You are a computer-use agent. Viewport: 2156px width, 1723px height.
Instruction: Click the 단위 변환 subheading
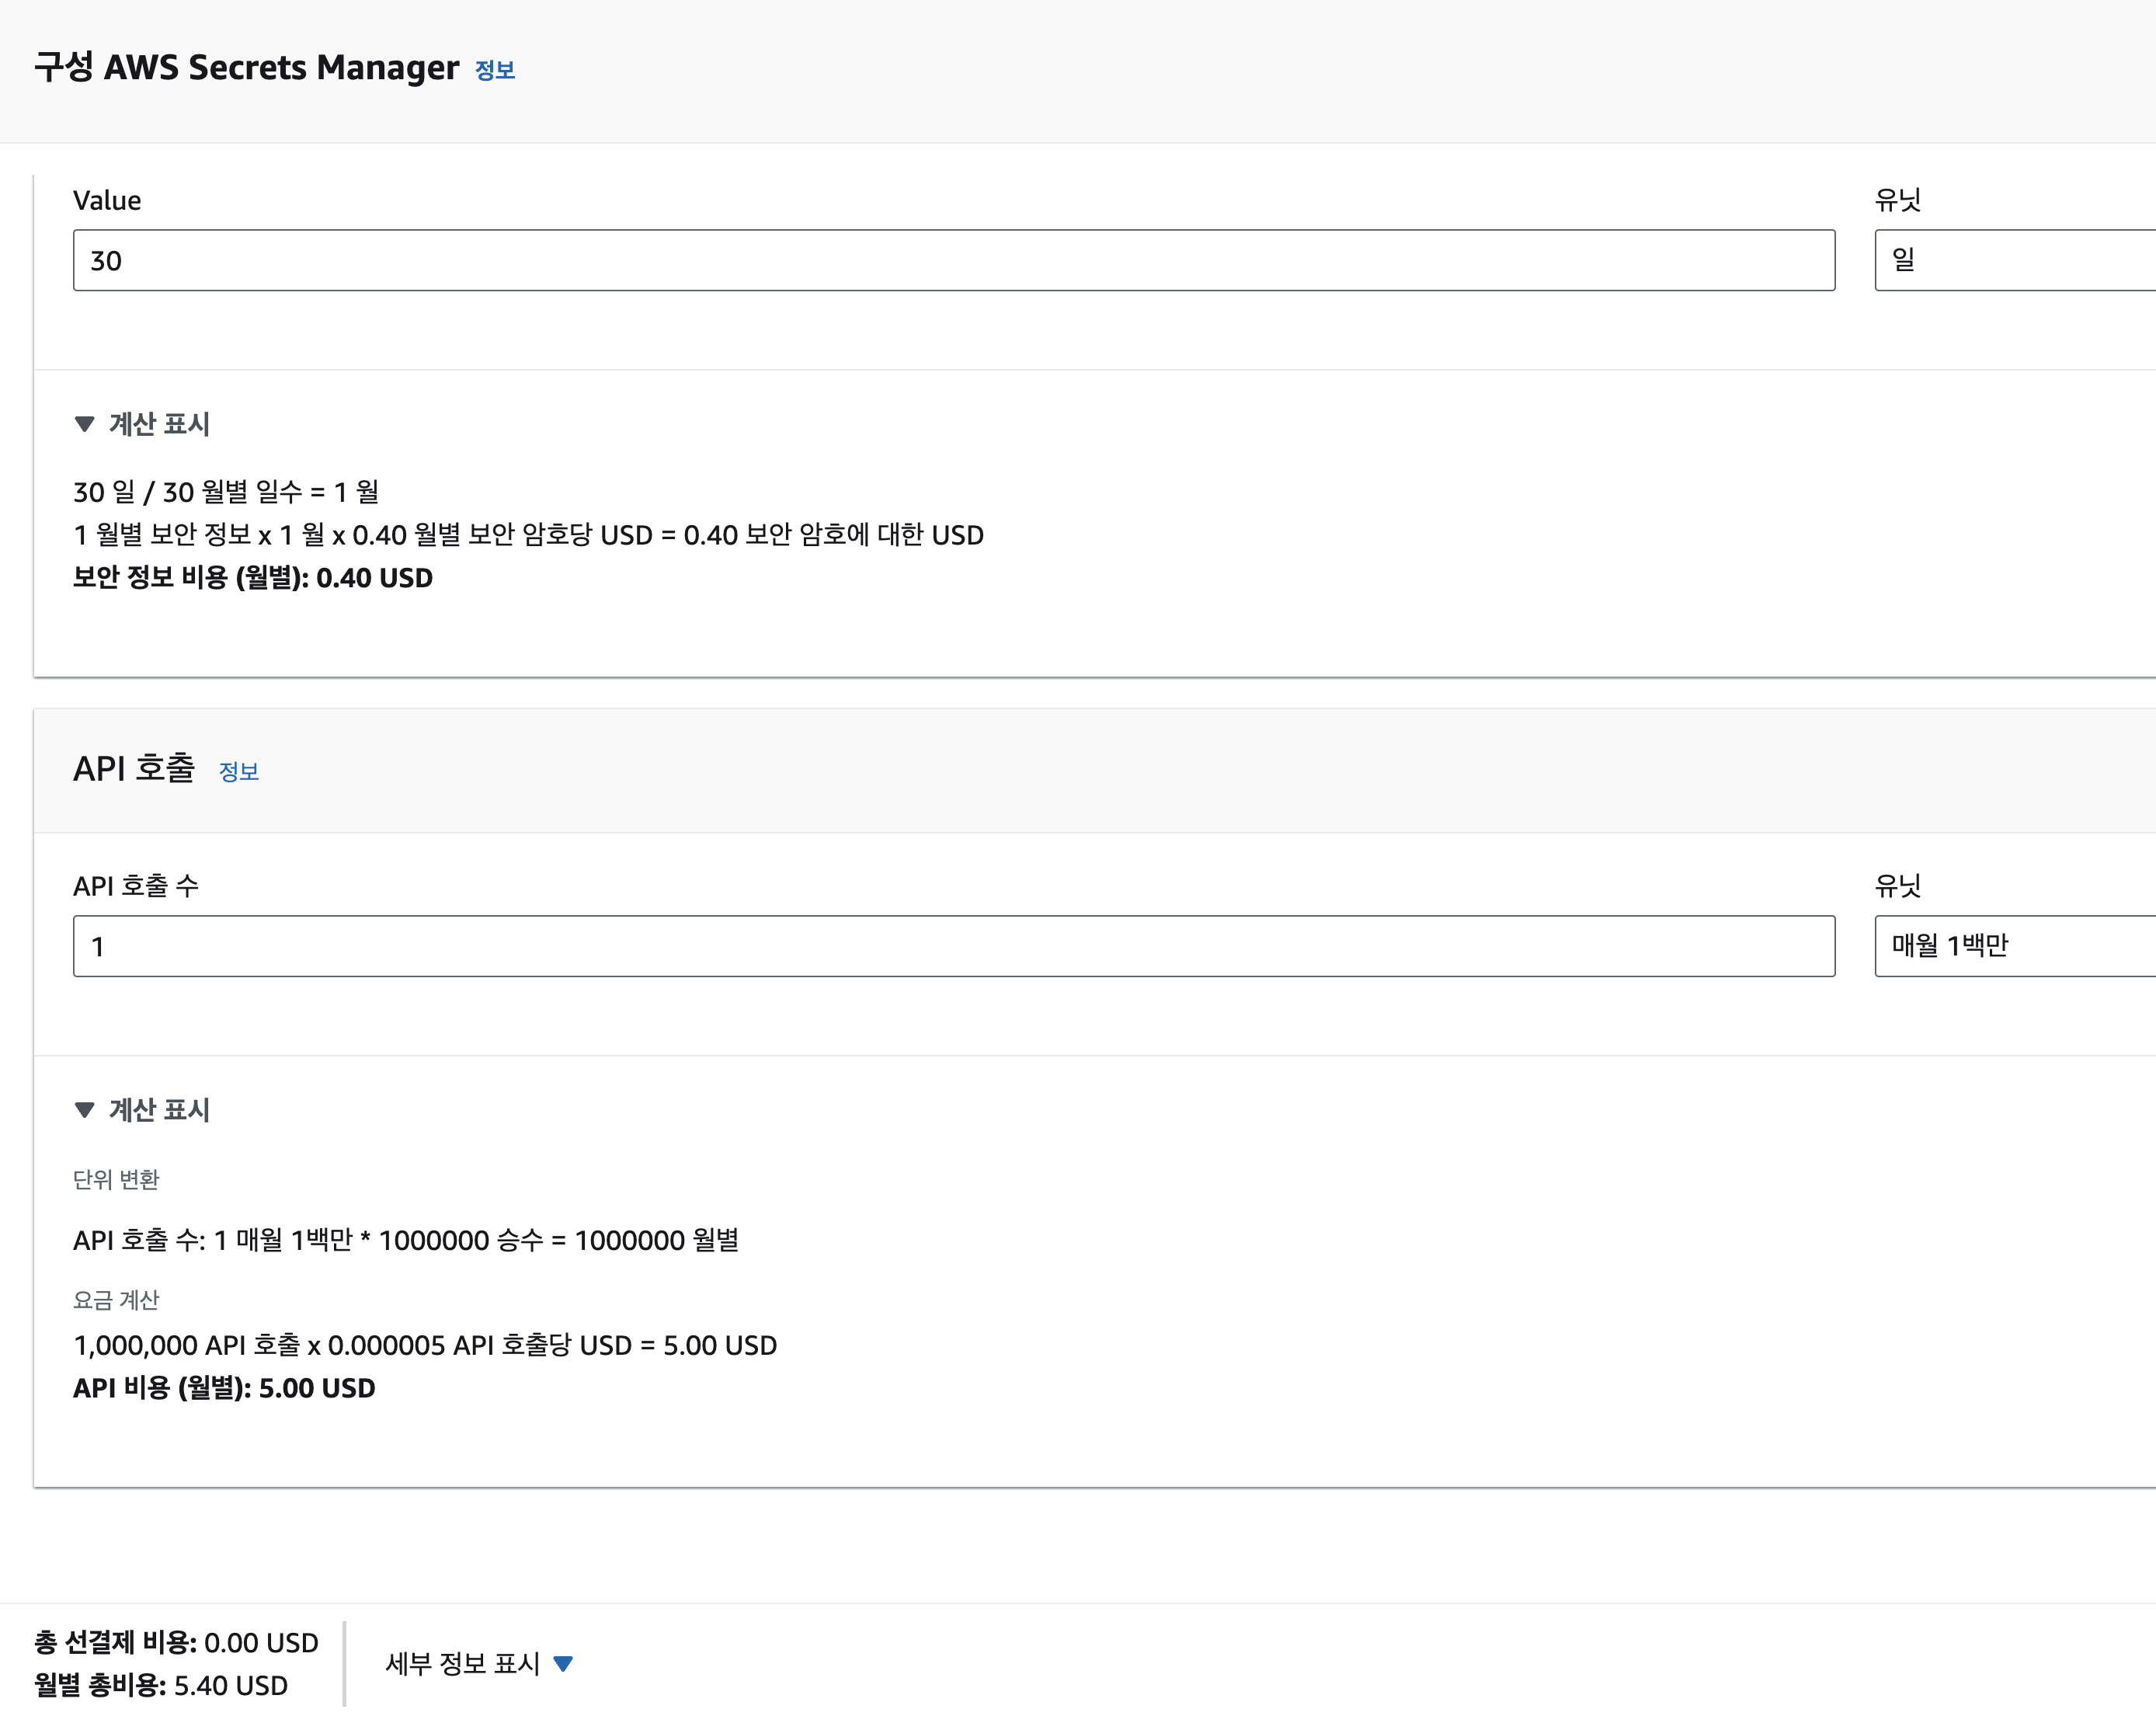[x=116, y=1180]
